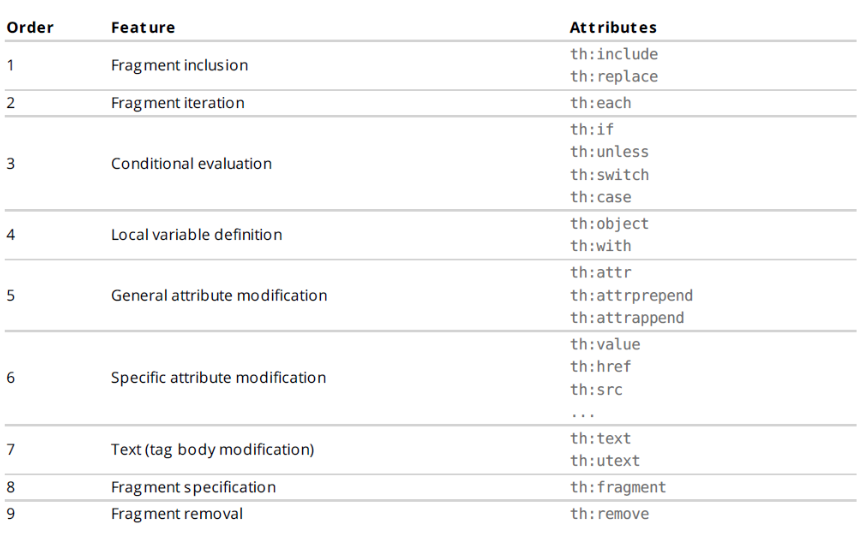
Task: Click the "Order" column header
Action: [x=30, y=27]
